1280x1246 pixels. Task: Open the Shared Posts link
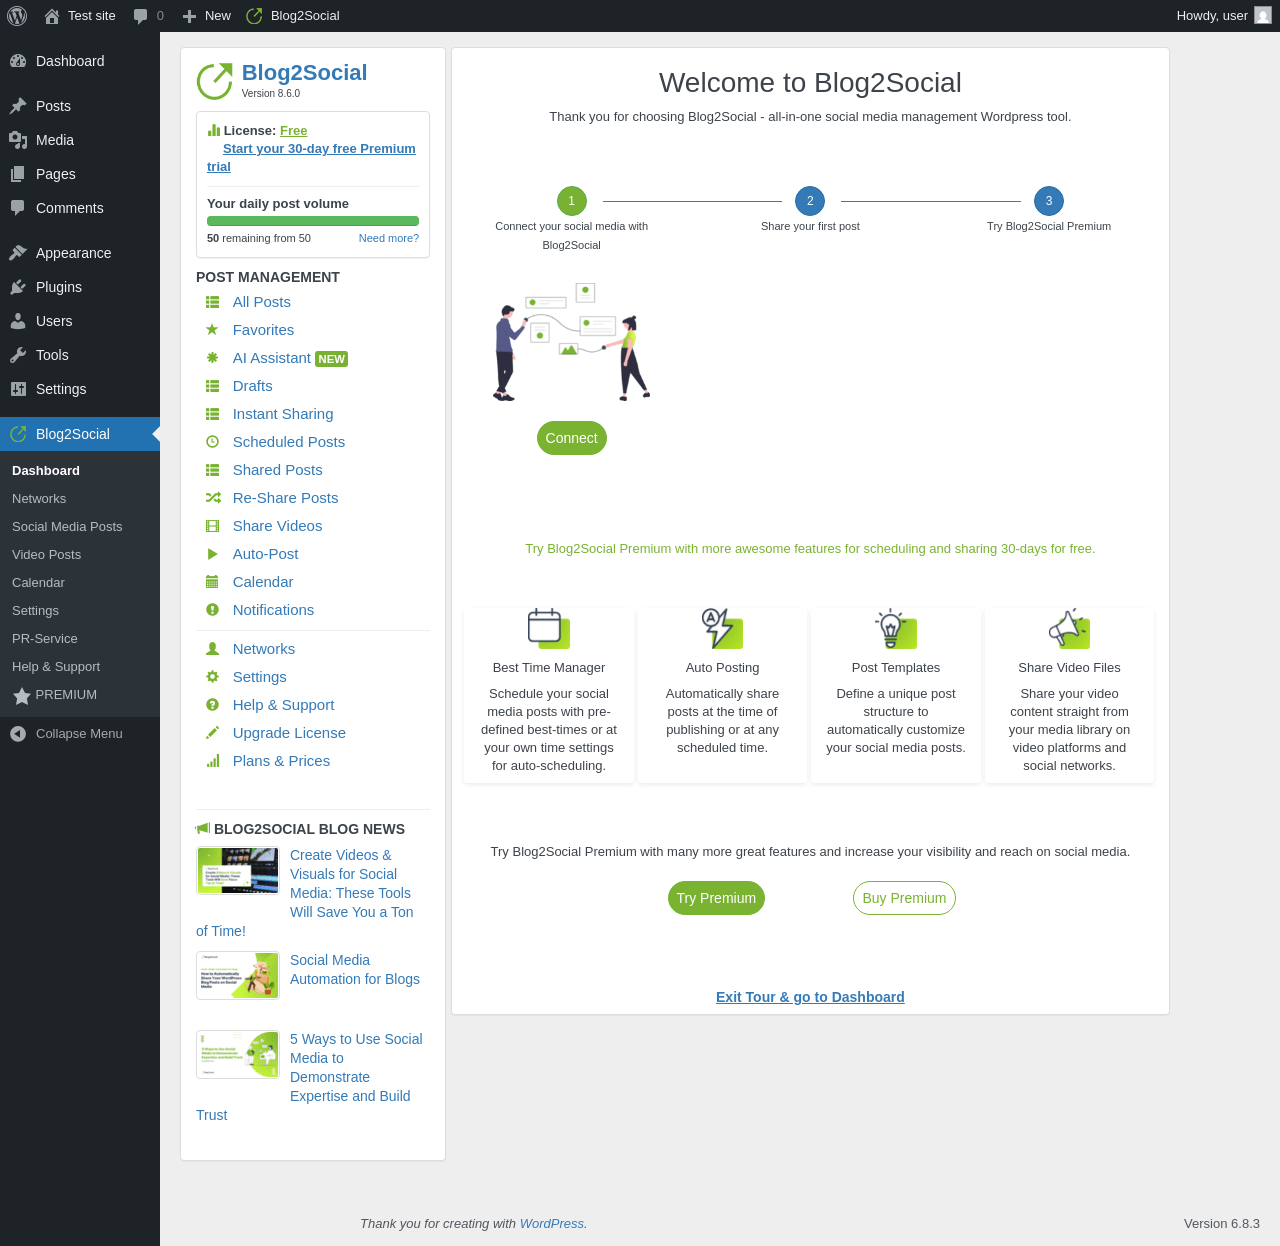click(x=277, y=470)
